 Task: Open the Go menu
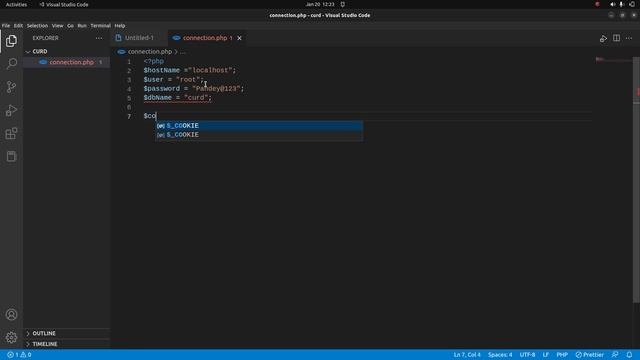tap(70, 25)
